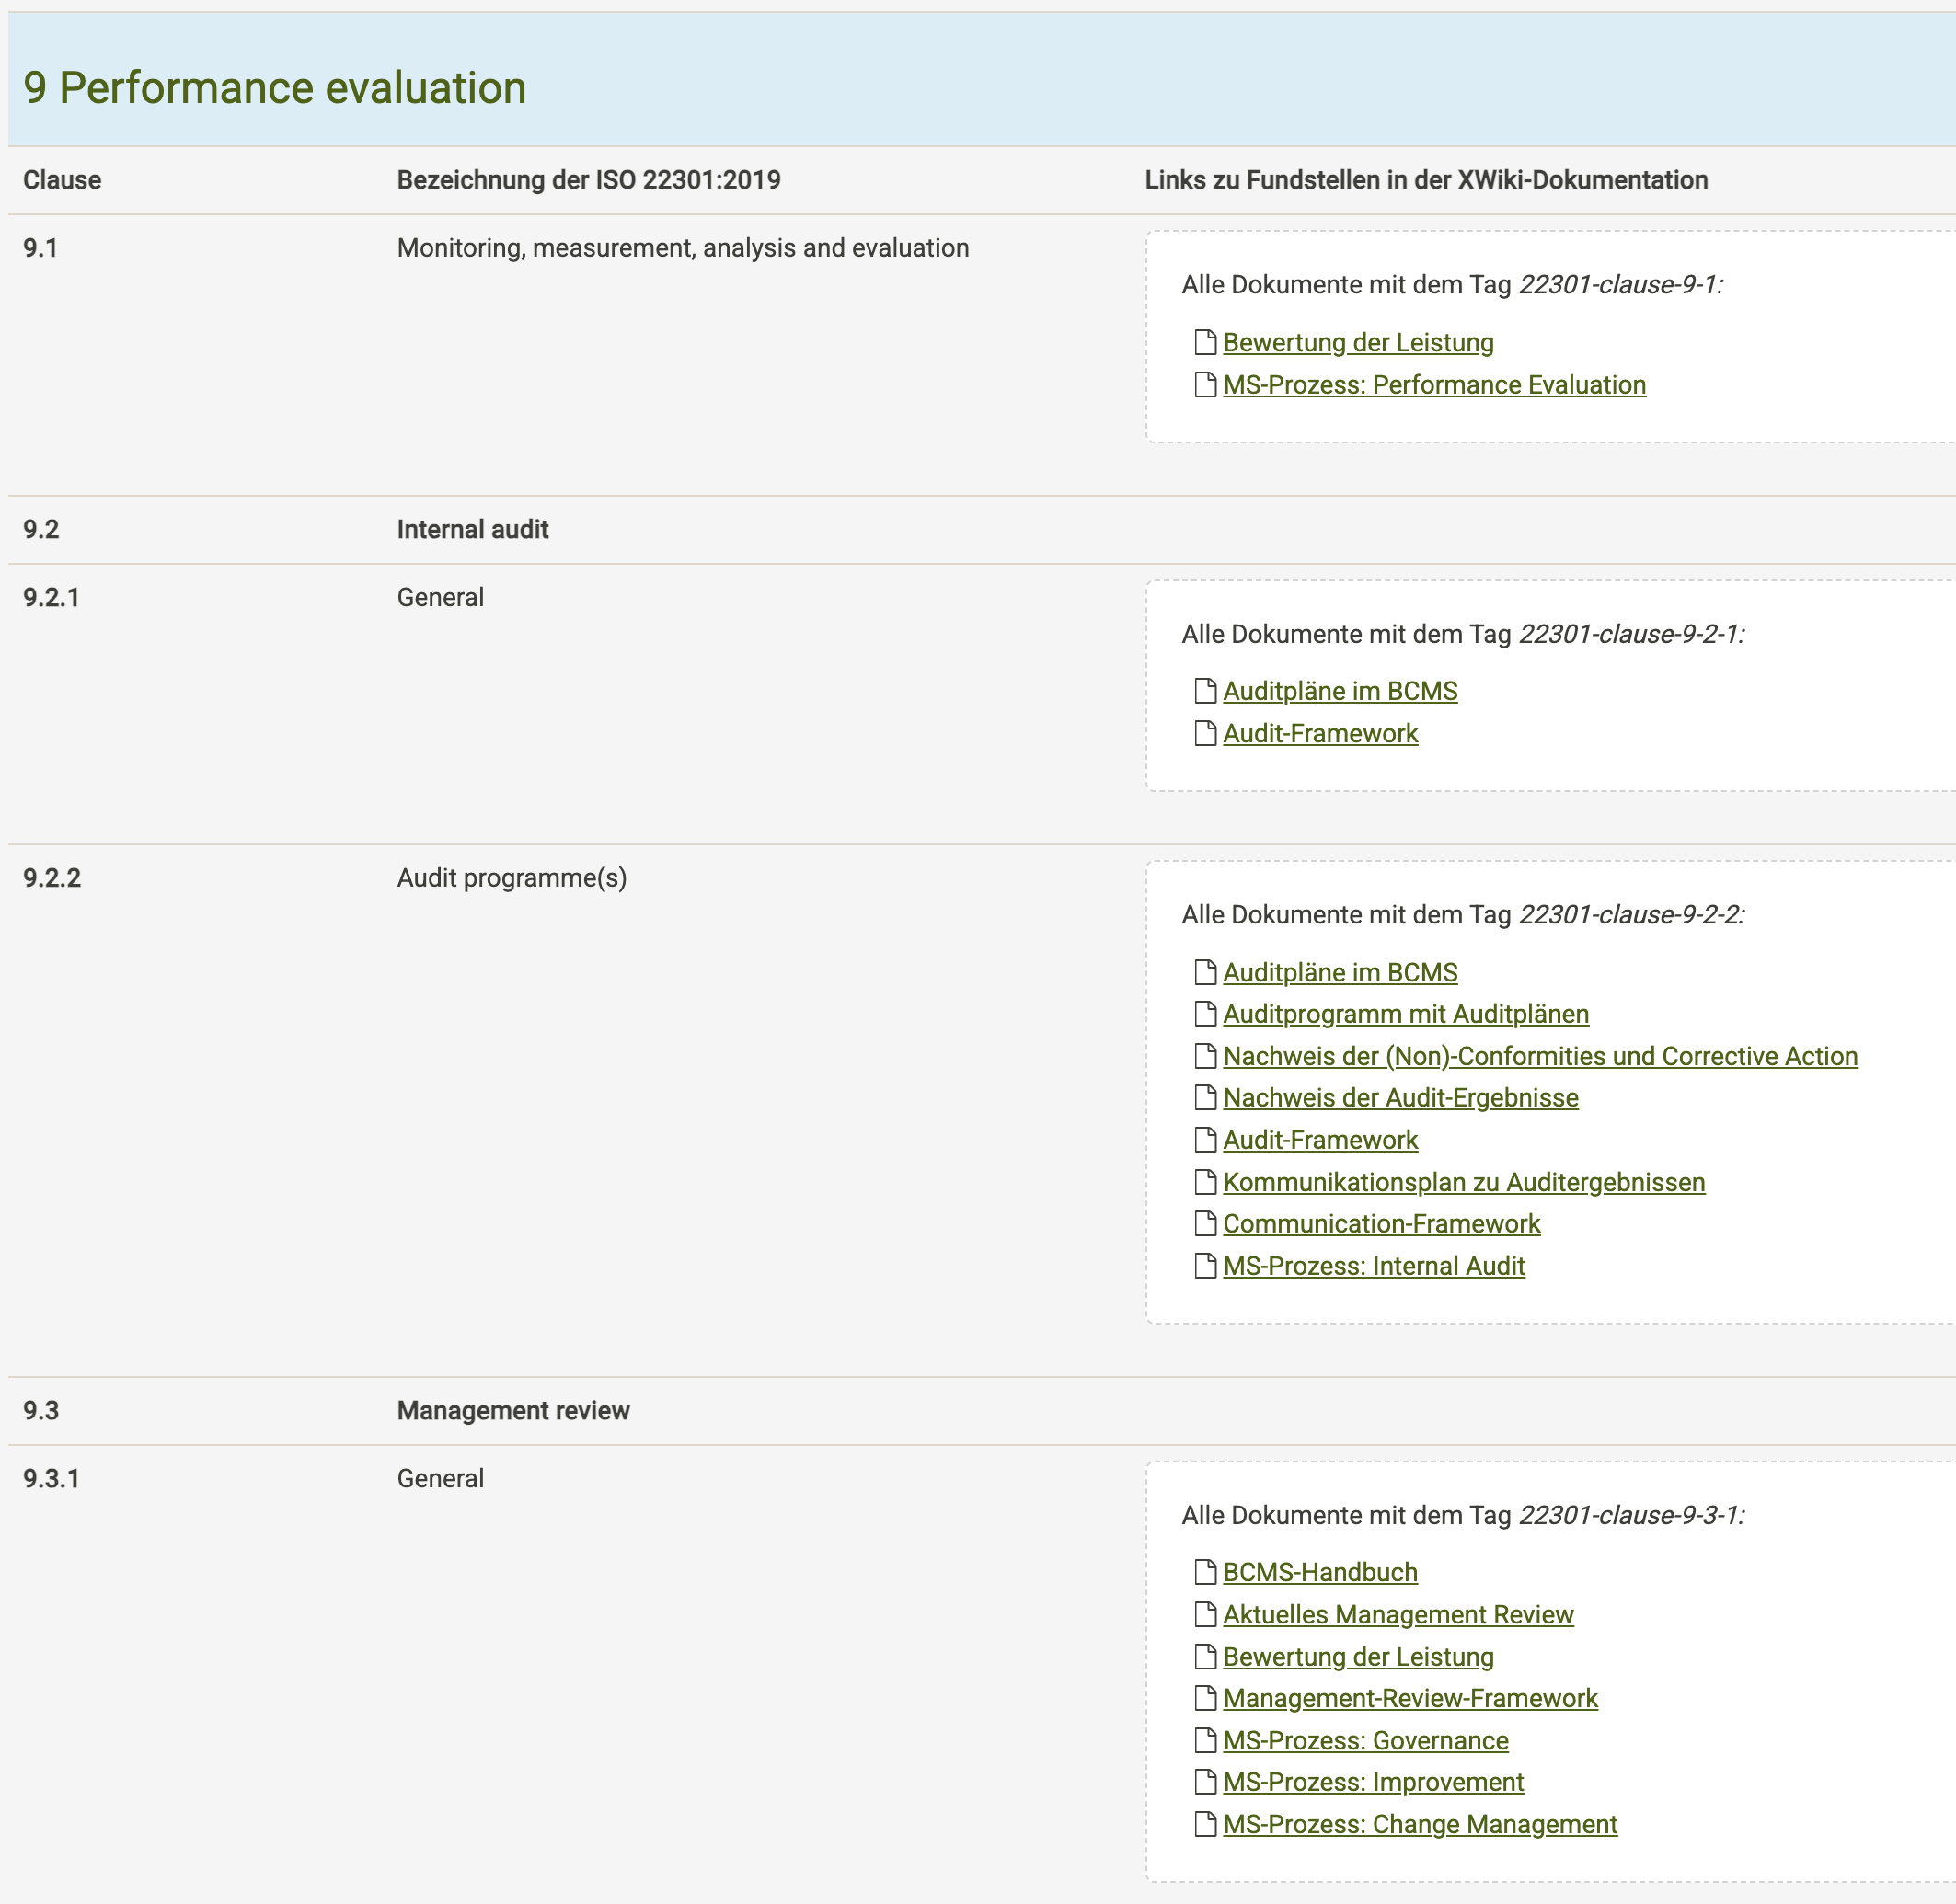Click document icon next to Communication-Framework
Viewport: 1956px width, 1904px height.
point(1205,1224)
